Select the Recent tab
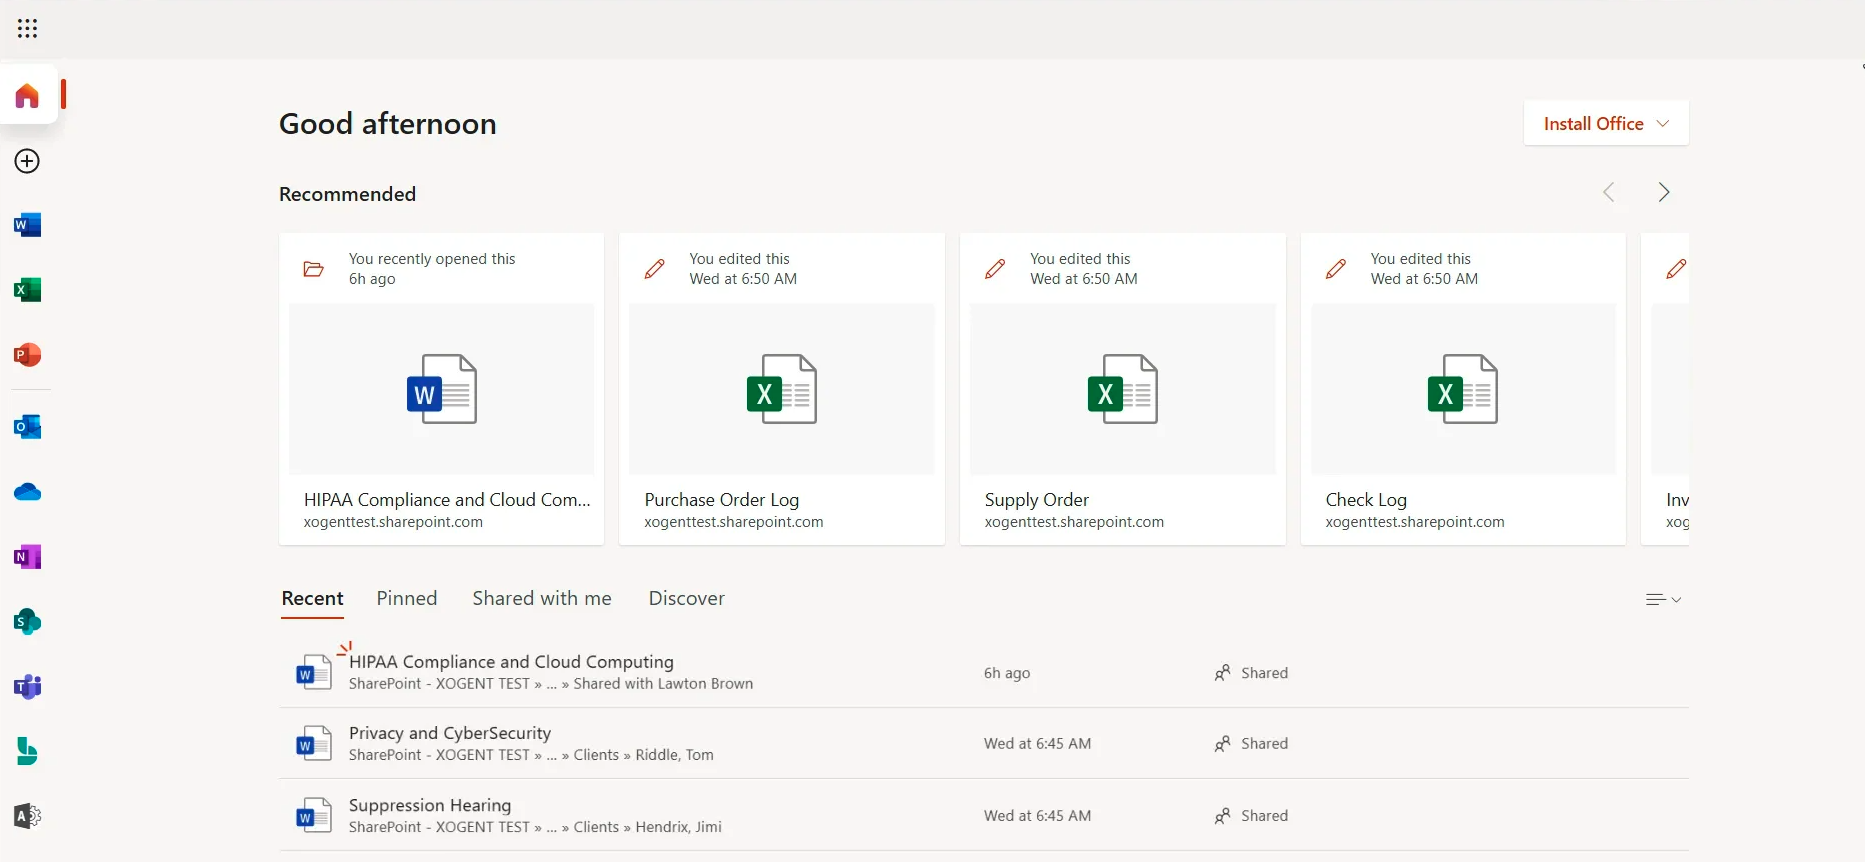Screen dimensions: 1865x862 pos(312,598)
